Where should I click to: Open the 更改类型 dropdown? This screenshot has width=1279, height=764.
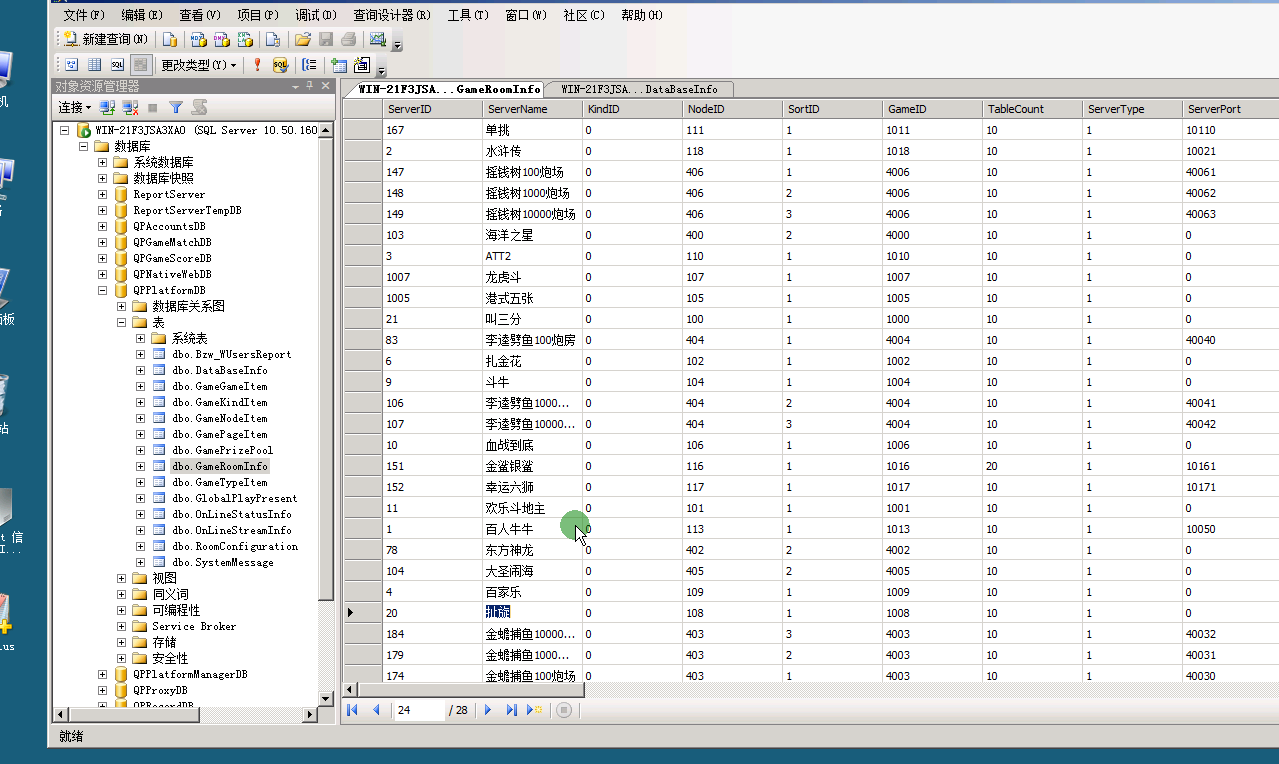pos(199,64)
